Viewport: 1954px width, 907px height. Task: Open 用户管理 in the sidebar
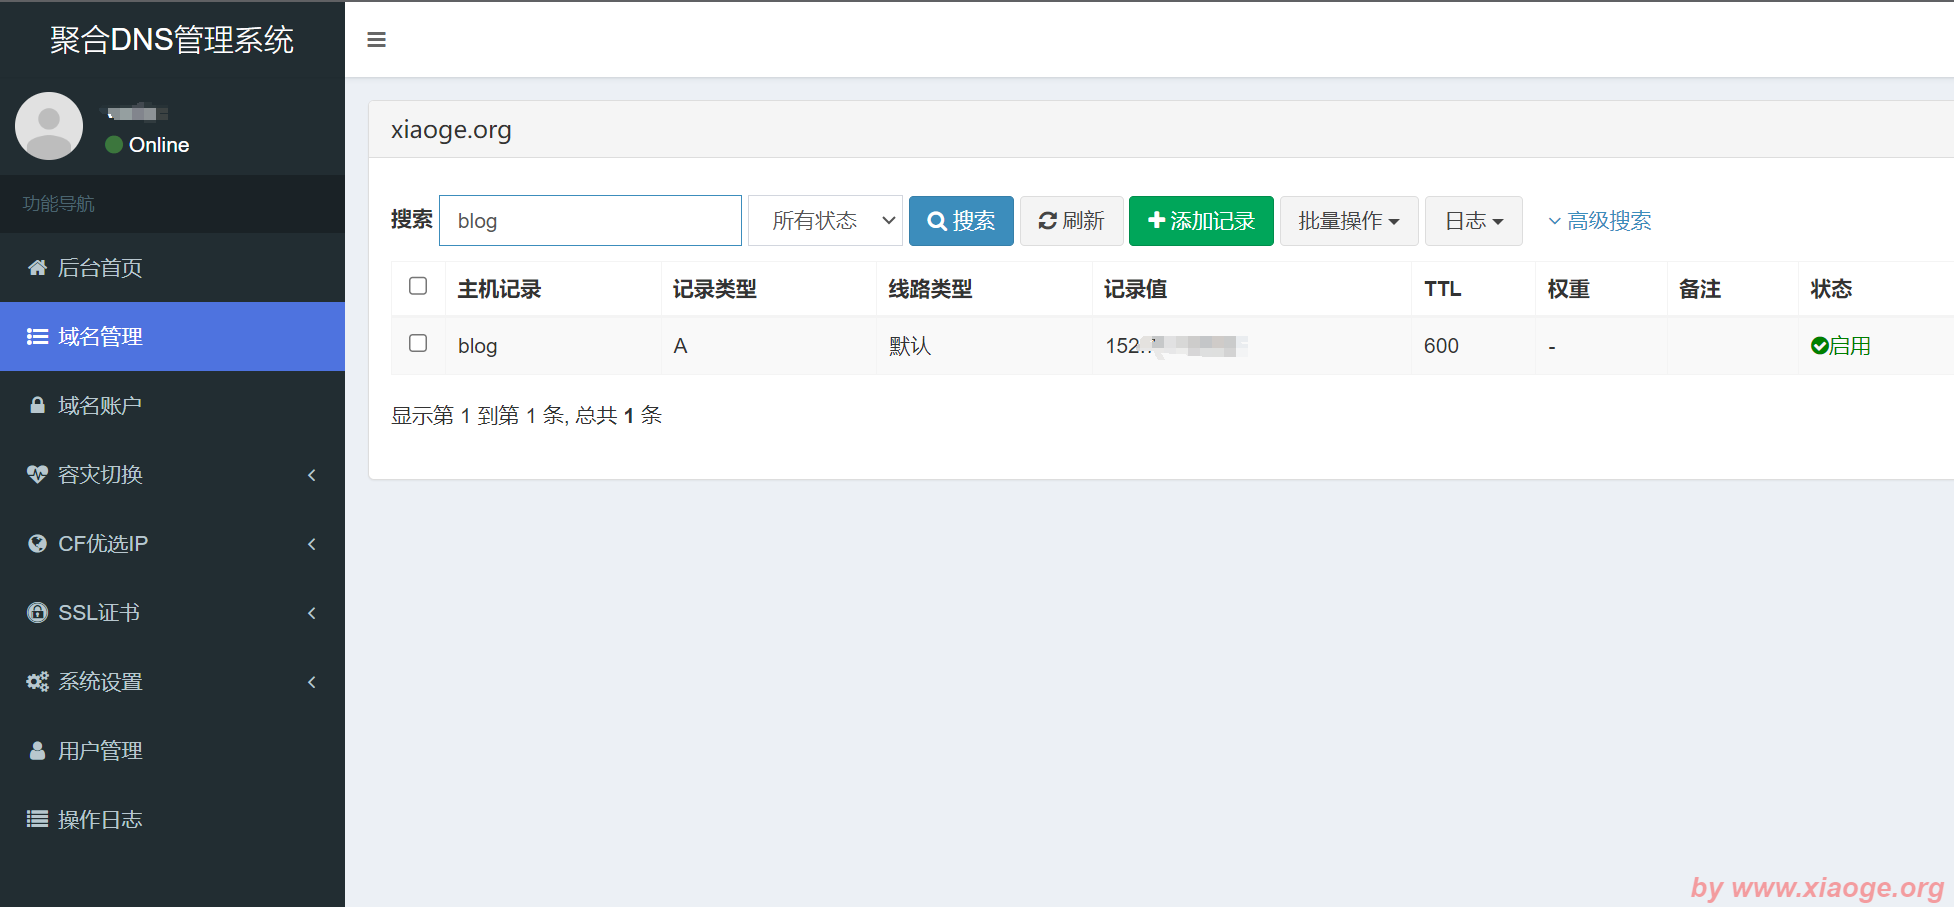pos(100,751)
